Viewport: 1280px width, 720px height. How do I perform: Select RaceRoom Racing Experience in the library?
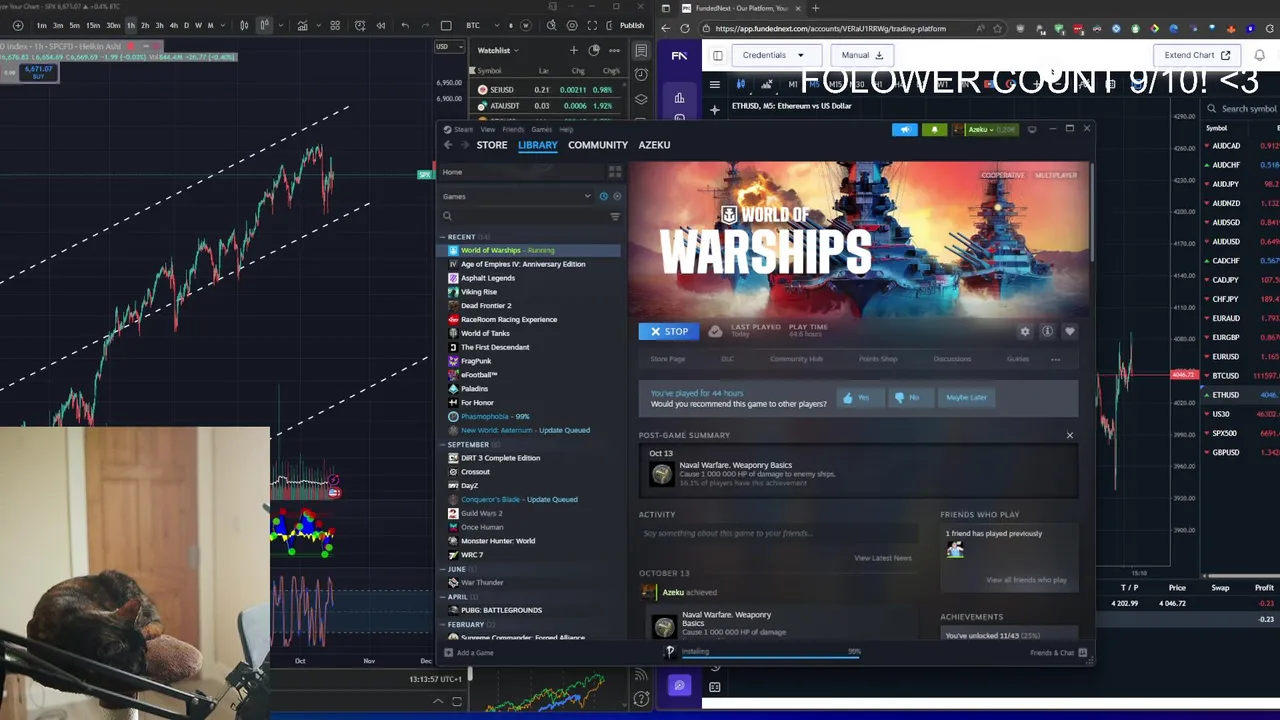click(x=509, y=319)
